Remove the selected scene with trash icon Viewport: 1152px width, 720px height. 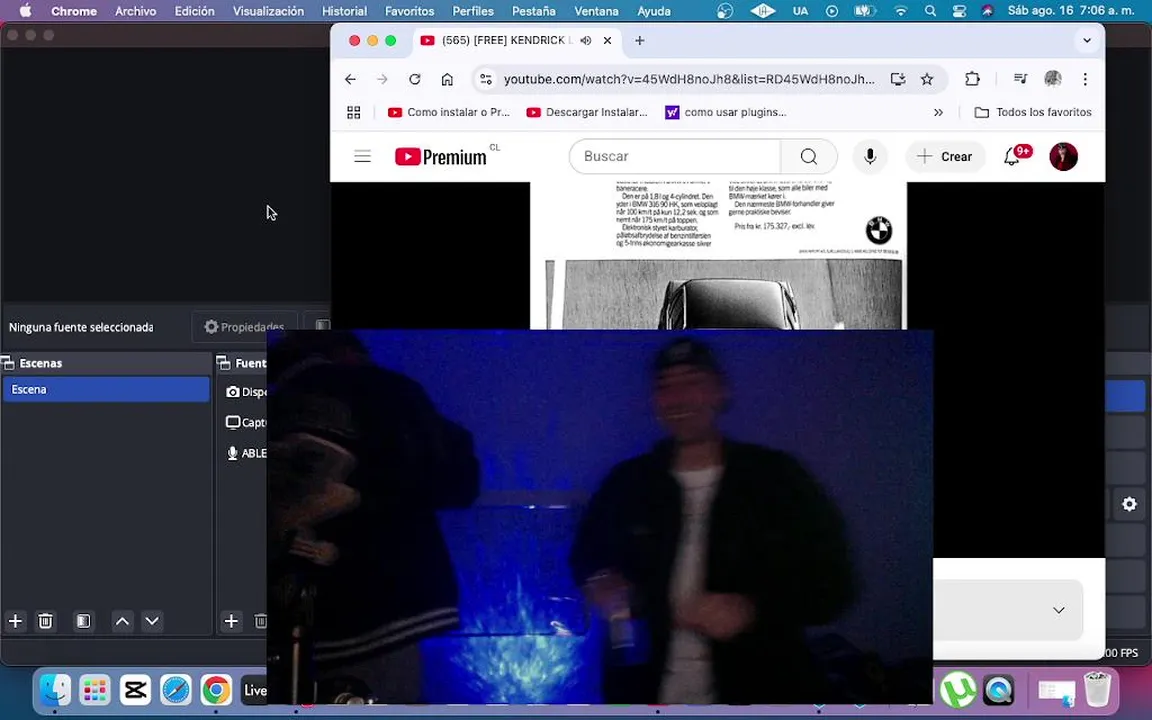[46, 622]
